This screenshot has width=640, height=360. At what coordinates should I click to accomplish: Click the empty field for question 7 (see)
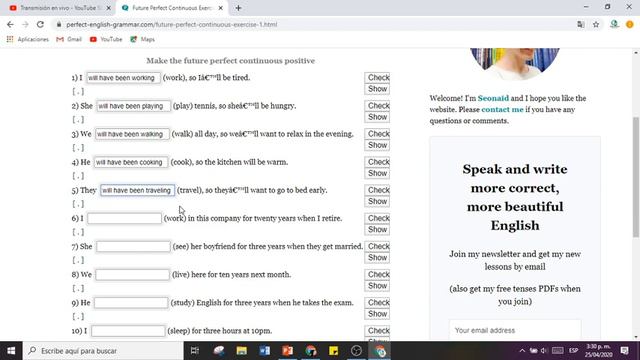click(x=133, y=247)
